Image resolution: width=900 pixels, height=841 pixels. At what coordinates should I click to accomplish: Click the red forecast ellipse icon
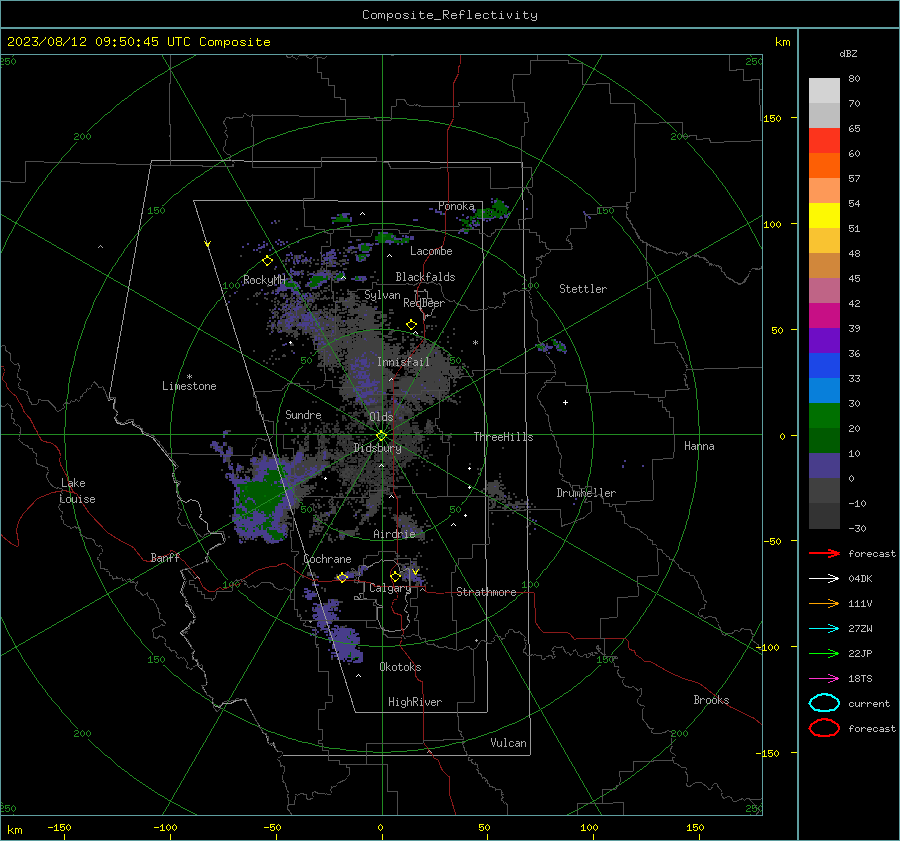(x=824, y=728)
